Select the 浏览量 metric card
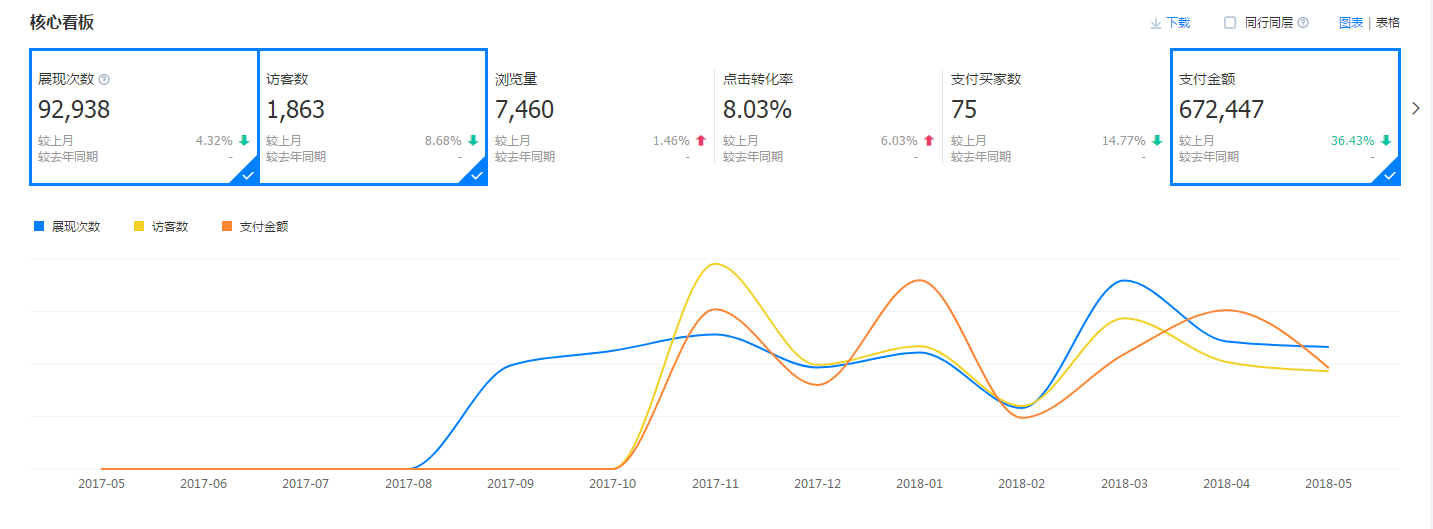 [x=600, y=117]
